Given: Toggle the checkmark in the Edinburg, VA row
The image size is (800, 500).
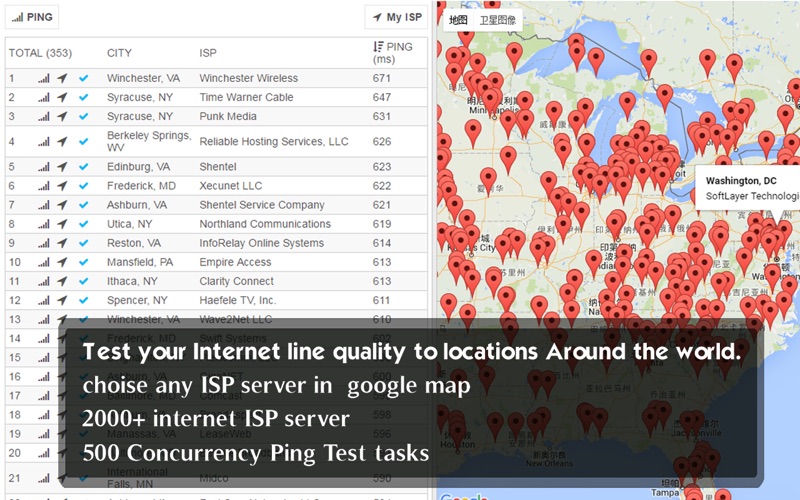Looking at the screenshot, I should pyautogui.click(x=84, y=167).
